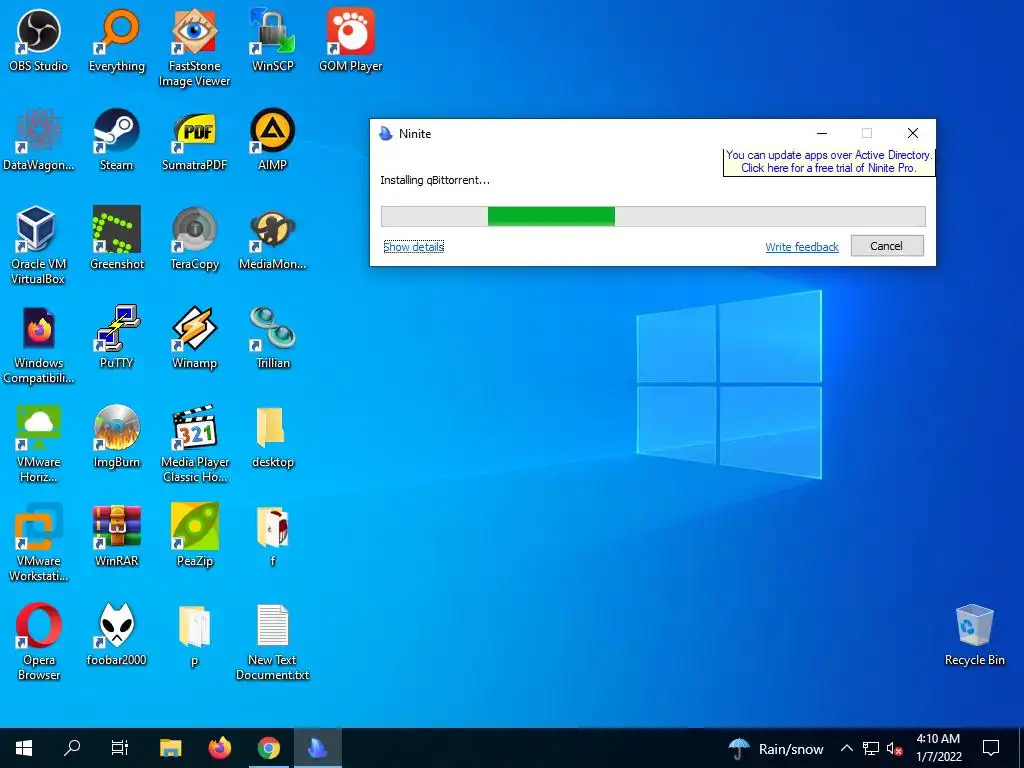Click the Opera Browser desktop shortcut
This screenshot has height=768, width=1024.
(39, 641)
